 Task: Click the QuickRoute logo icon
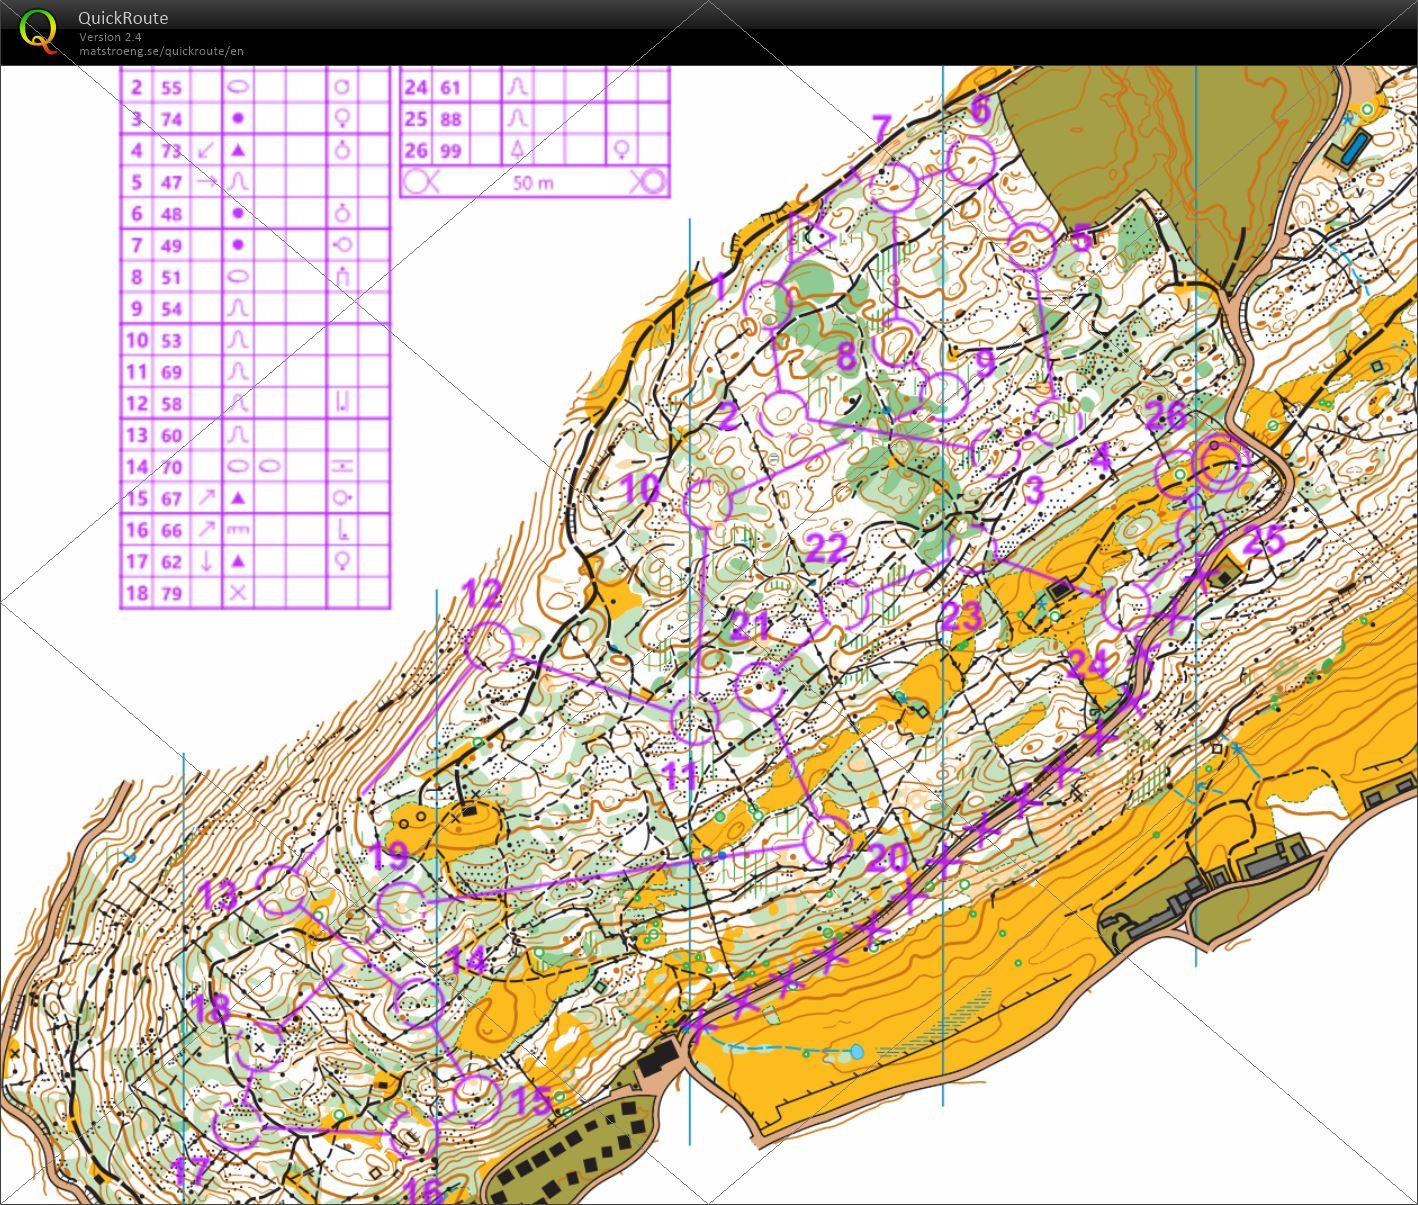(x=38, y=30)
